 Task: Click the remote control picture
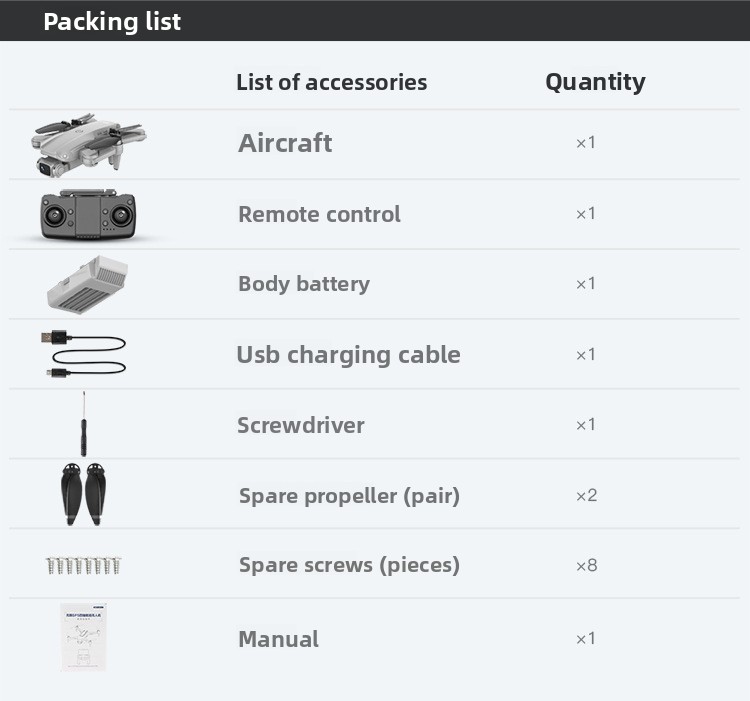coord(86,214)
